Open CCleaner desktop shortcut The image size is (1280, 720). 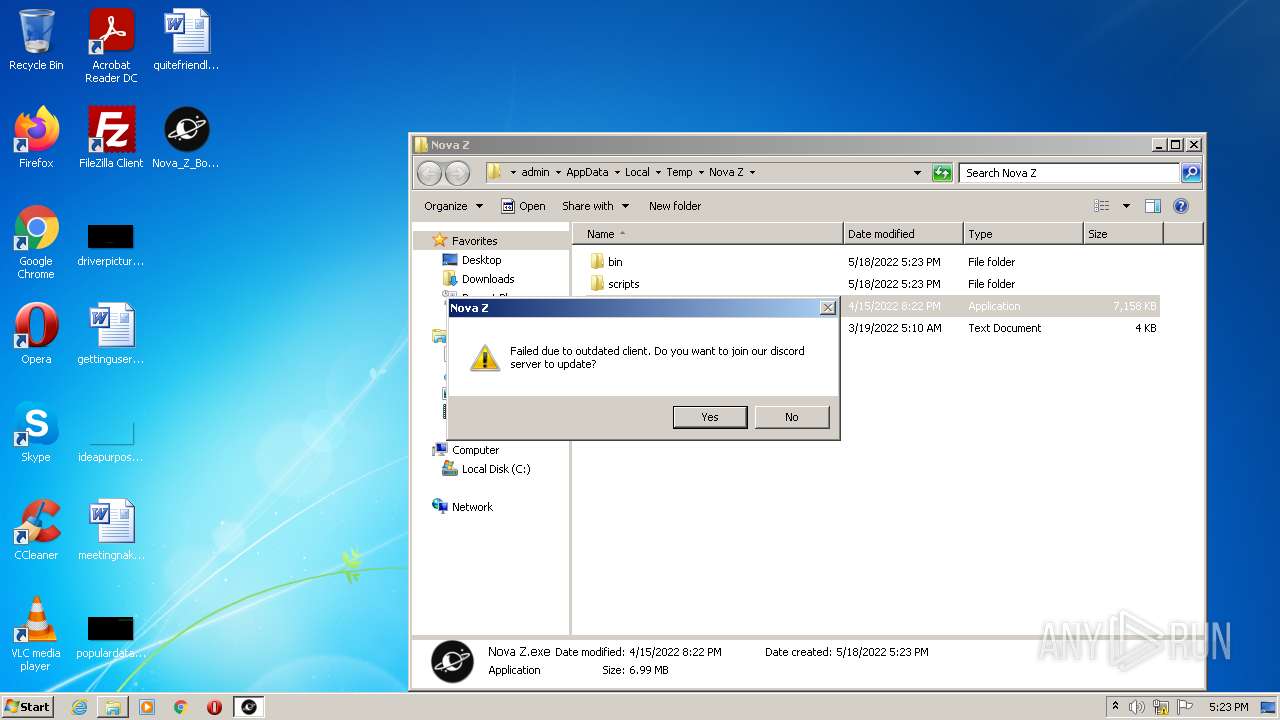tap(36, 530)
